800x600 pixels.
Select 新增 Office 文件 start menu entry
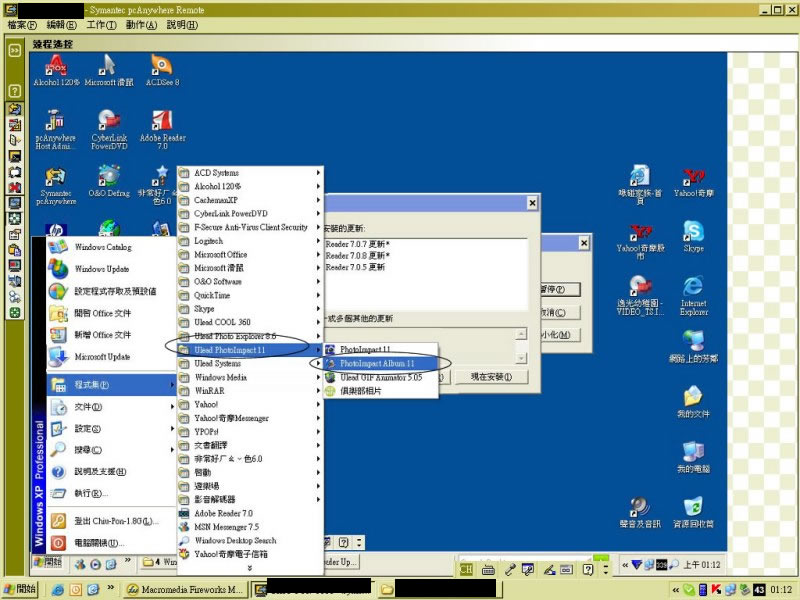tap(111, 335)
